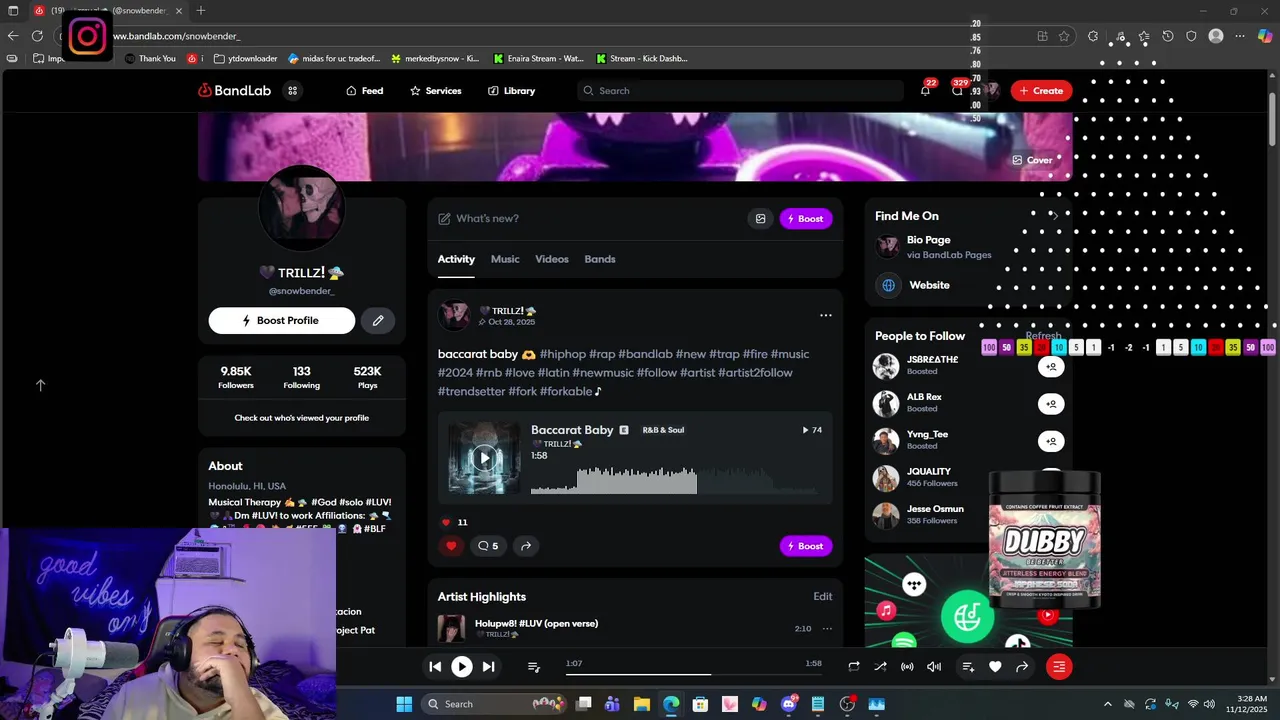Switch to the Music tab
1280x720 pixels.
tap(505, 259)
